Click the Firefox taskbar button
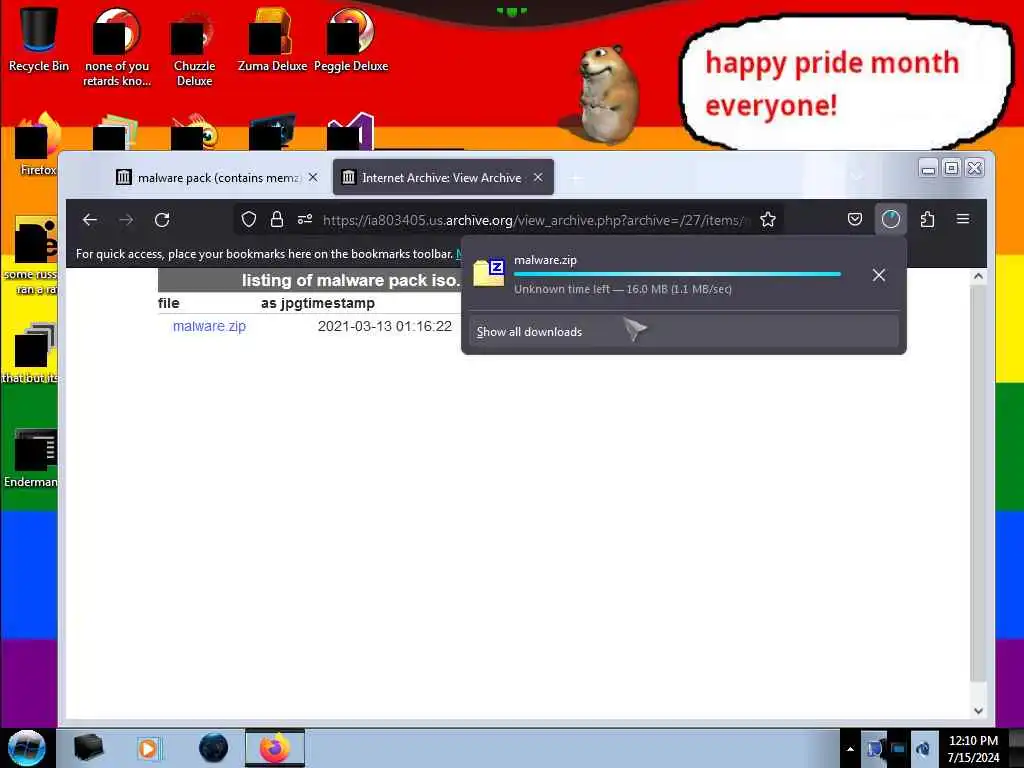This screenshot has height=768, width=1024. (x=275, y=748)
